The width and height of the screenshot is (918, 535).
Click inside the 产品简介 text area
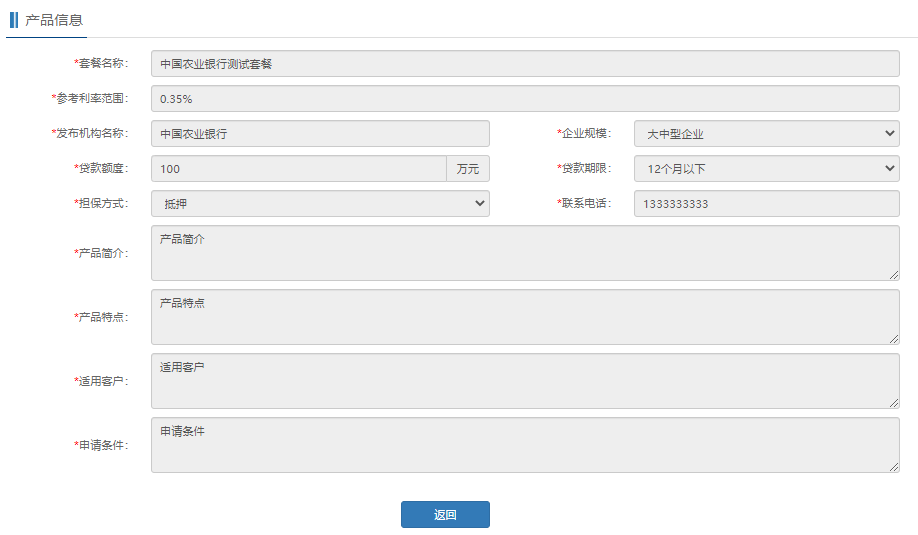pyautogui.click(x=525, y=253)
